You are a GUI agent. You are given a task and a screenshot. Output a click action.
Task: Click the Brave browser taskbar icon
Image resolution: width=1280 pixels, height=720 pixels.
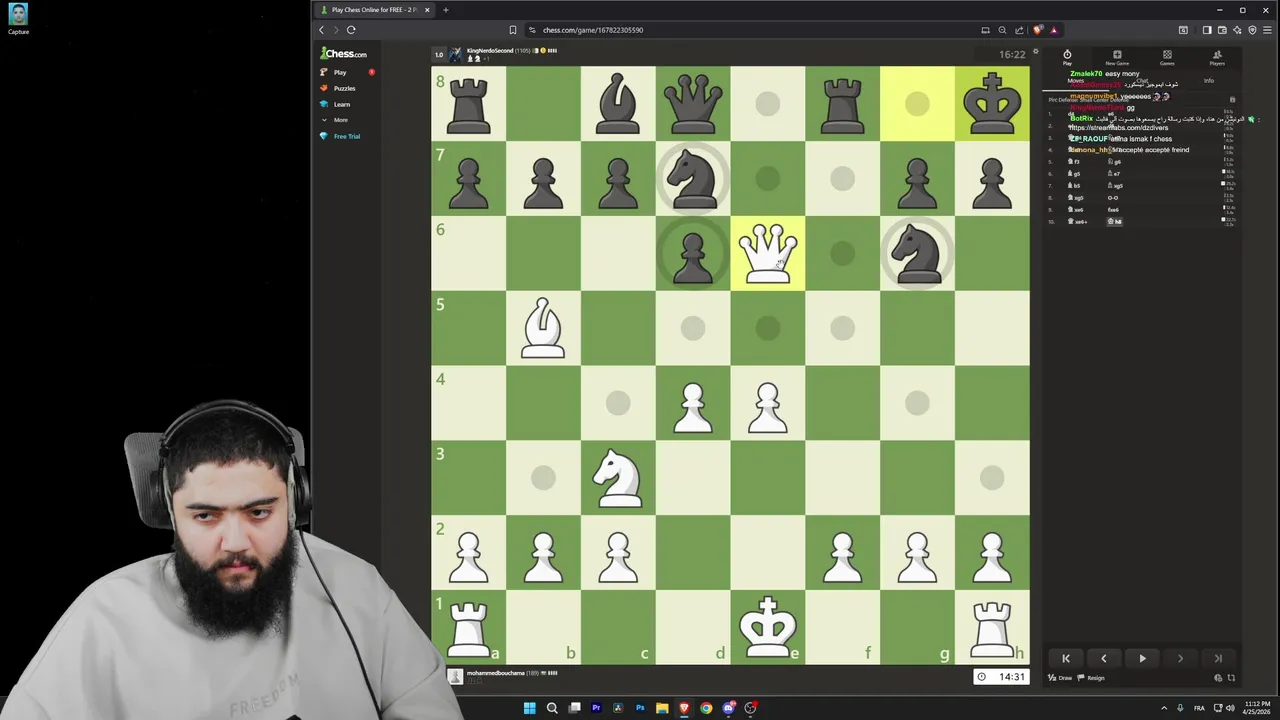pos(684,708)
